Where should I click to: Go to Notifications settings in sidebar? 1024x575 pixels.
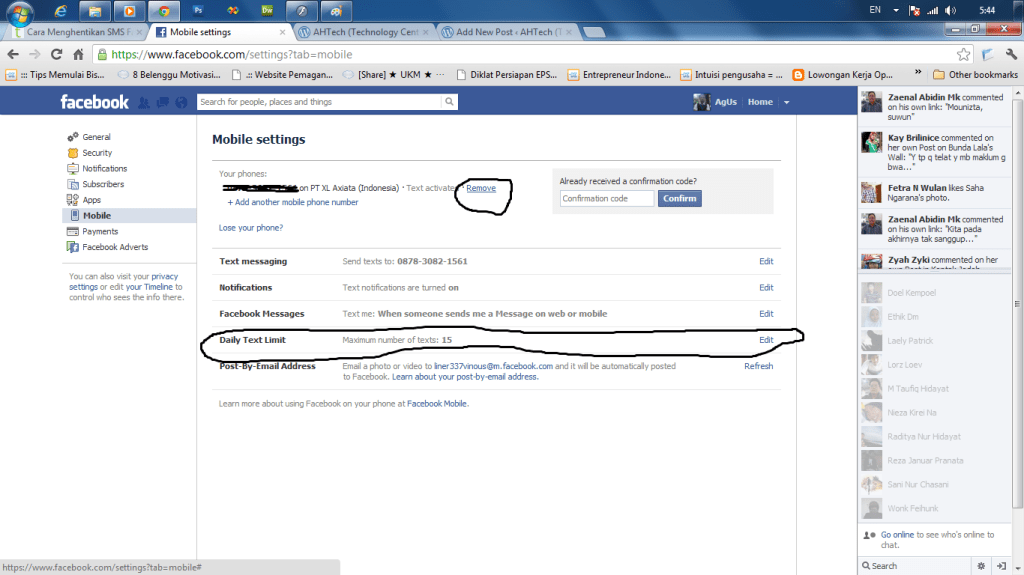104,168
